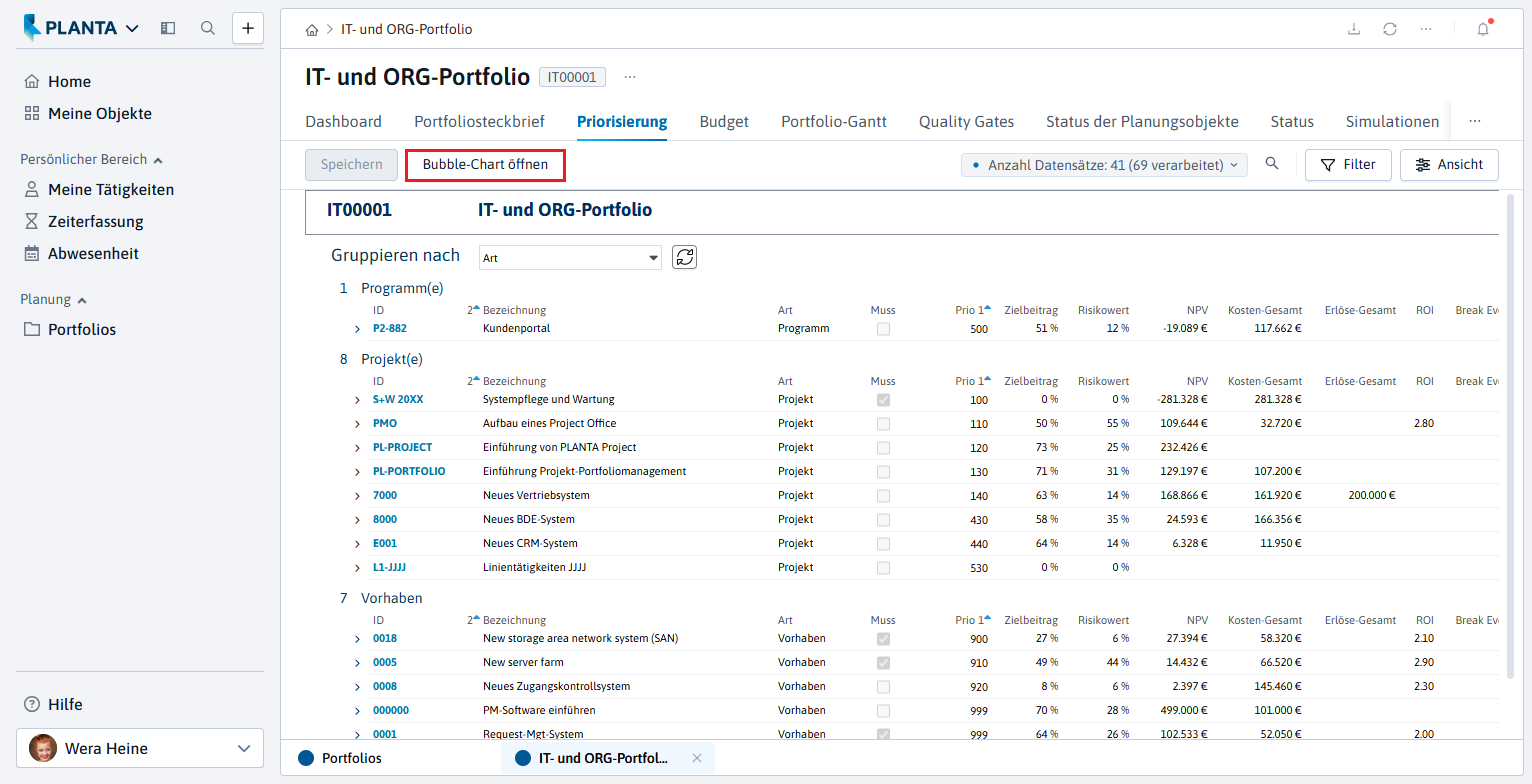The image size is (1532, 784).
Task: Click the search icon beside record count
Action: click(x=1272, y=164)
